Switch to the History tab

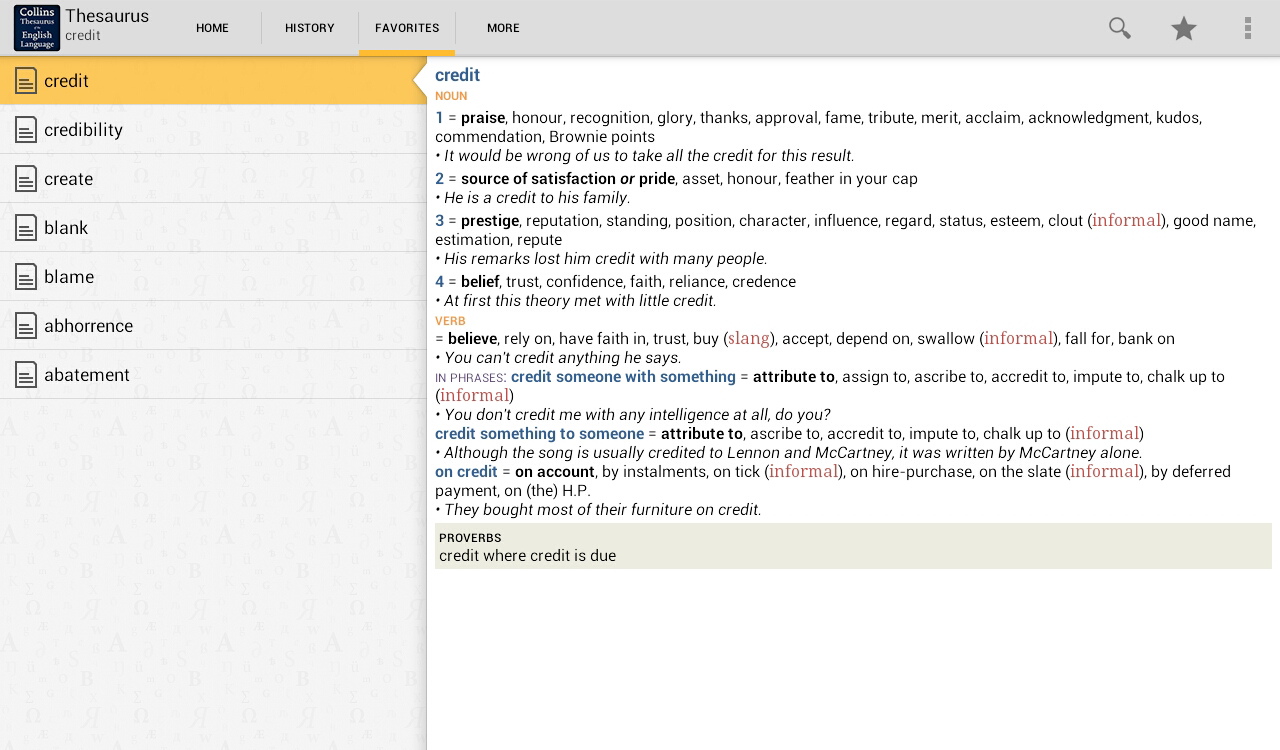tap(309, 28)
